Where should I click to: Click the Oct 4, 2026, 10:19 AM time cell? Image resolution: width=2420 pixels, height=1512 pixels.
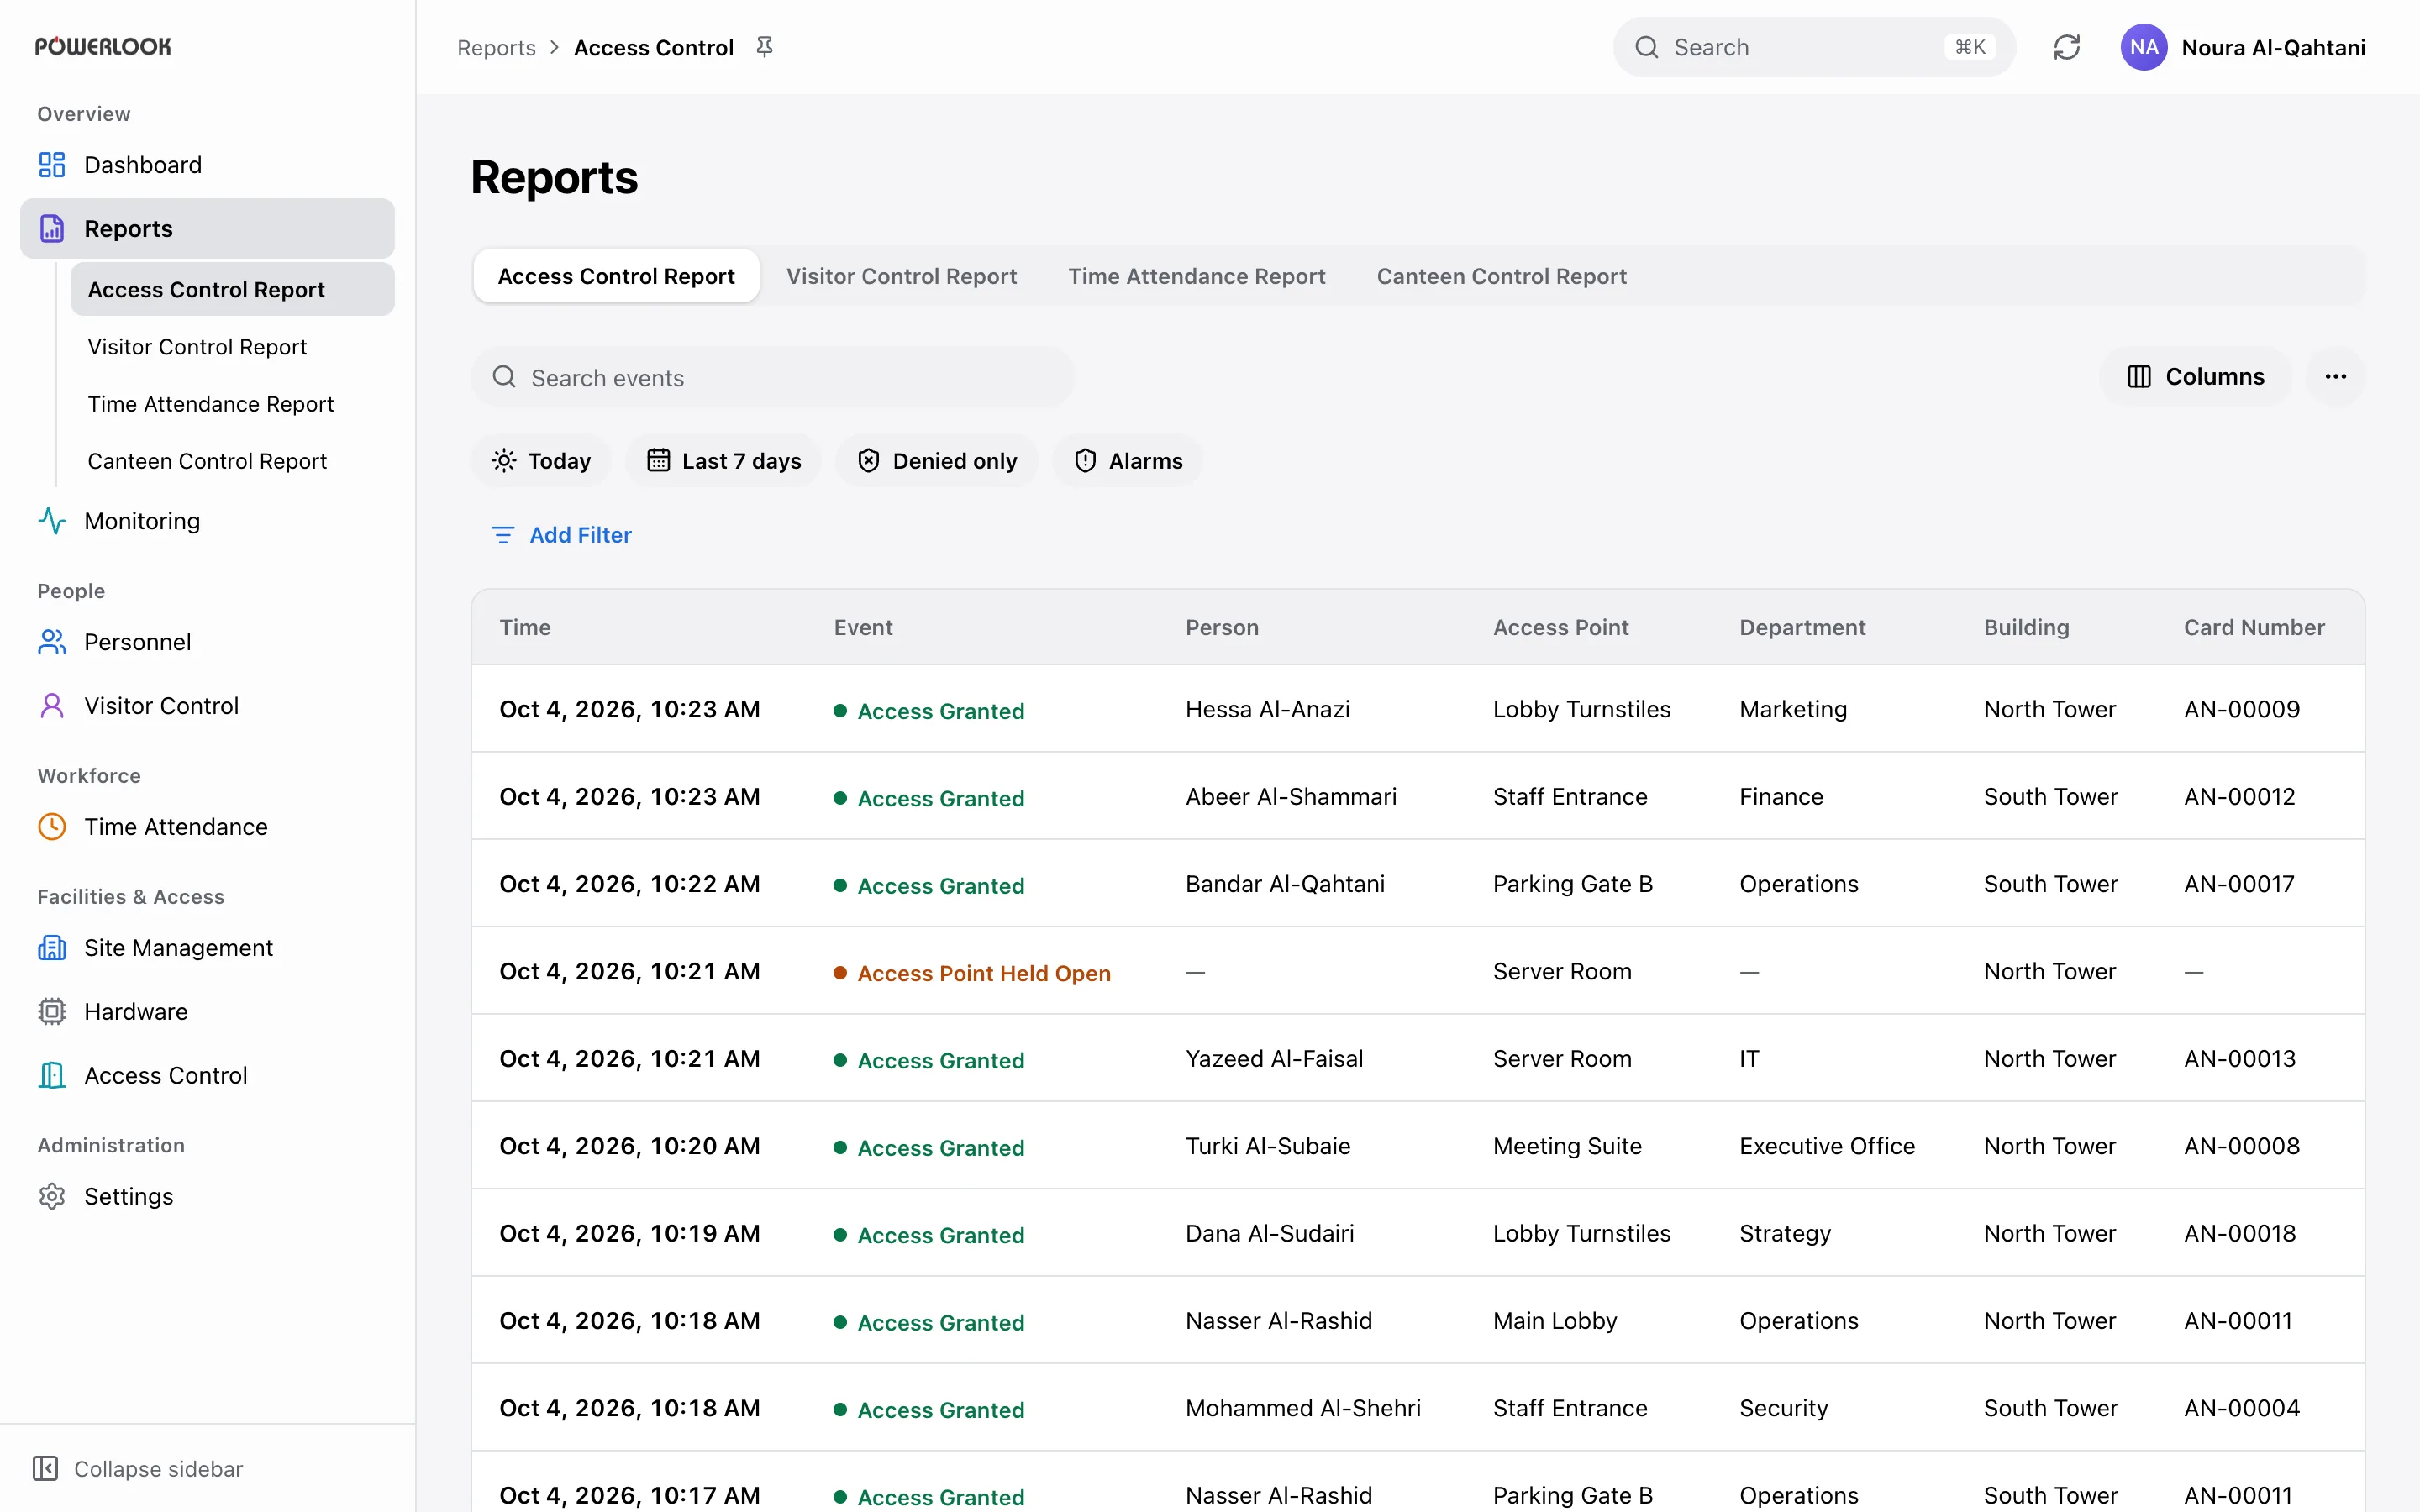[x=629, y=1233]
